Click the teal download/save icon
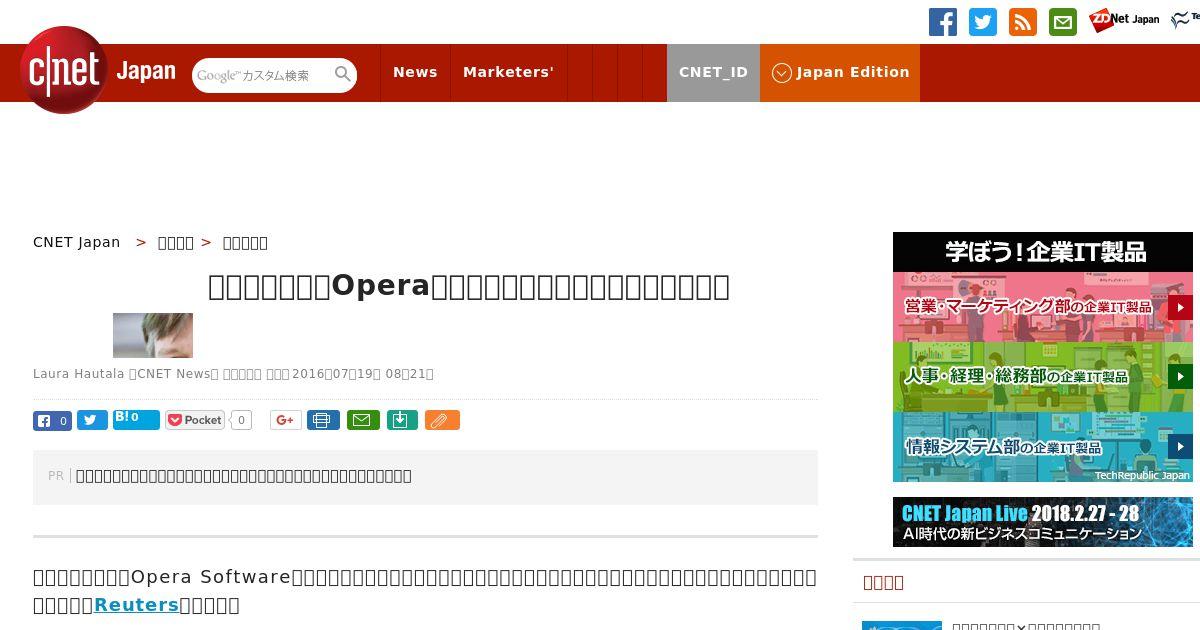 [x=401, y=420]
